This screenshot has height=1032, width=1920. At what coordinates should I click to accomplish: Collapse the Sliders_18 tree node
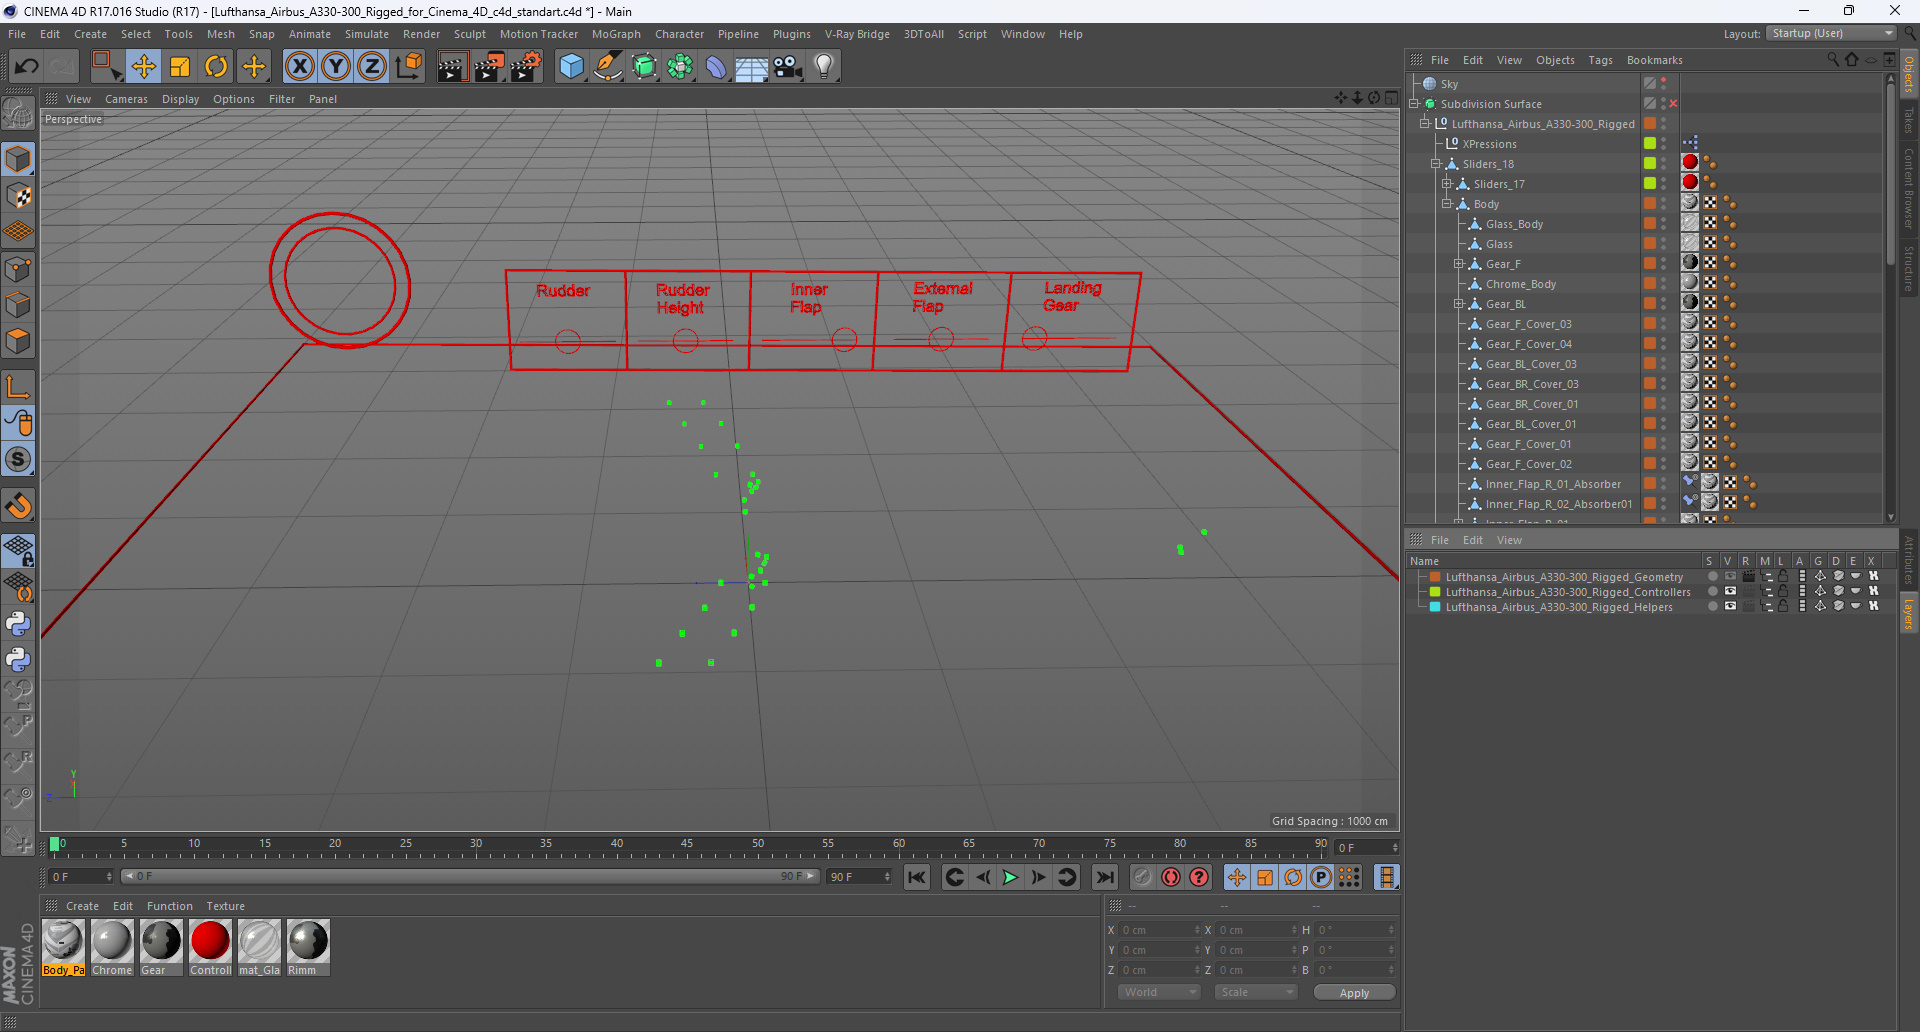click(x=1436, y=164)
